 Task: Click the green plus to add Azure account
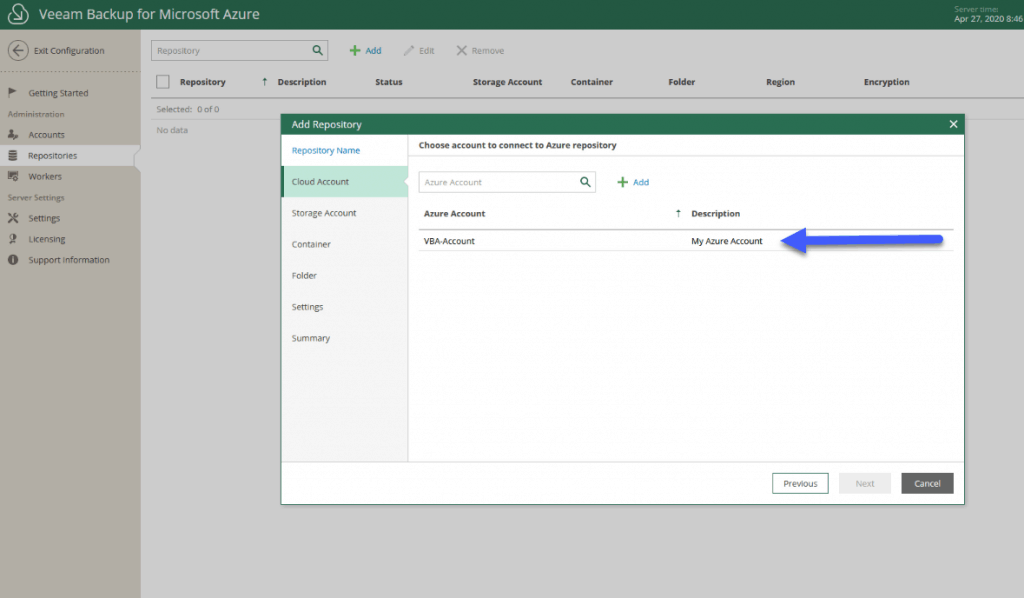point(622,182)
